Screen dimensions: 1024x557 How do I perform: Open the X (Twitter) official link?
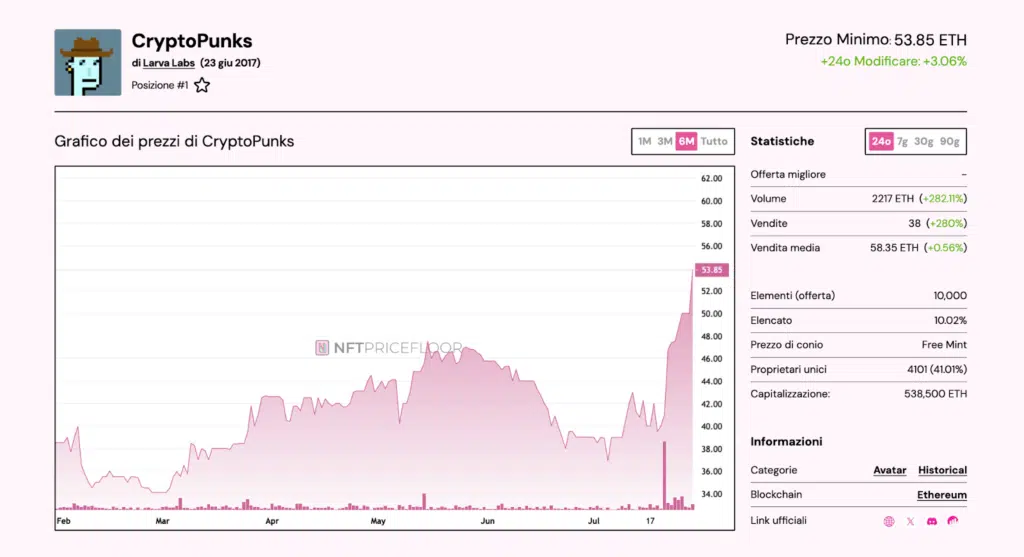pos(910,521)
